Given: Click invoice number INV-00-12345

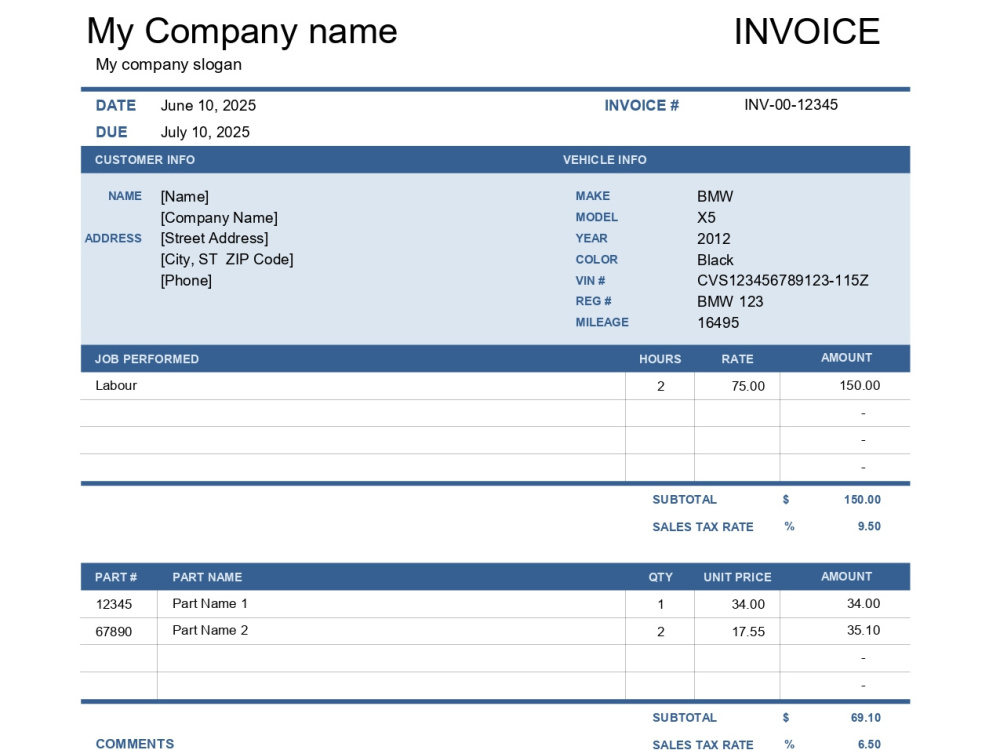Looking at the screenshot, I should [791, 105].
